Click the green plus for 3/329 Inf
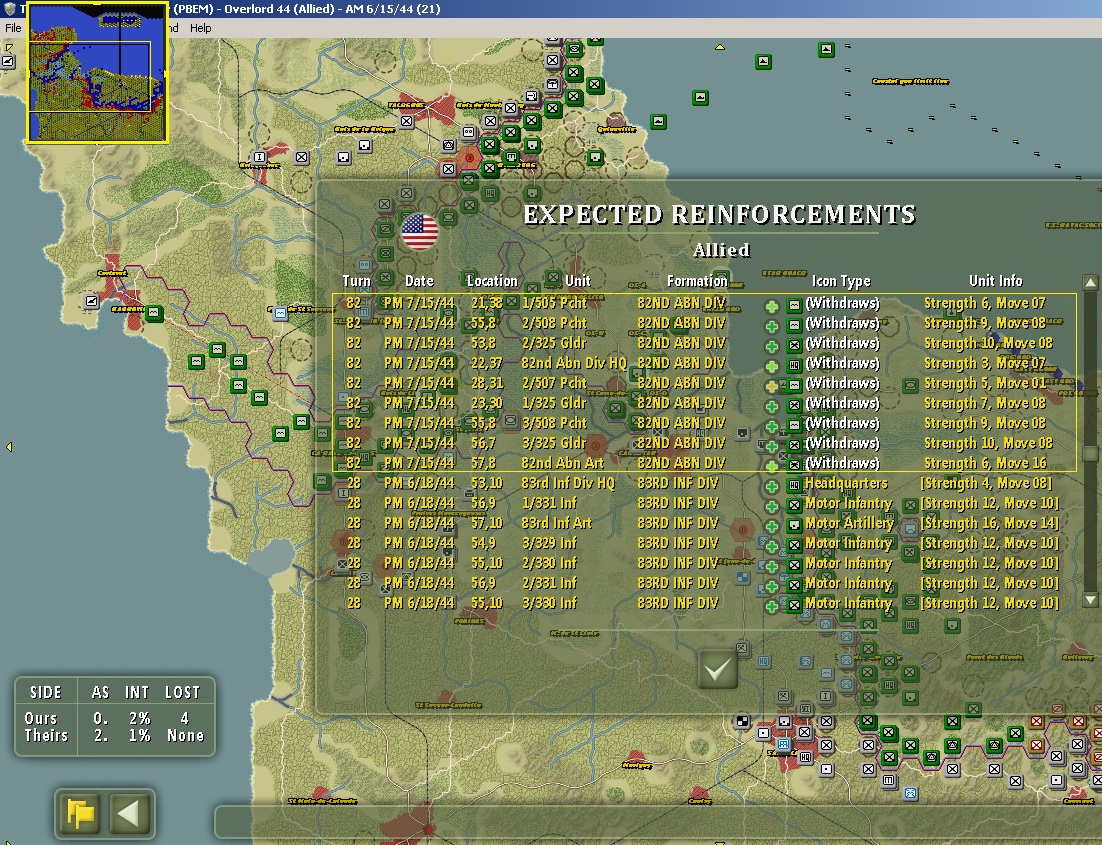This screenshot has width=1102, height=845. pos(772,546)
